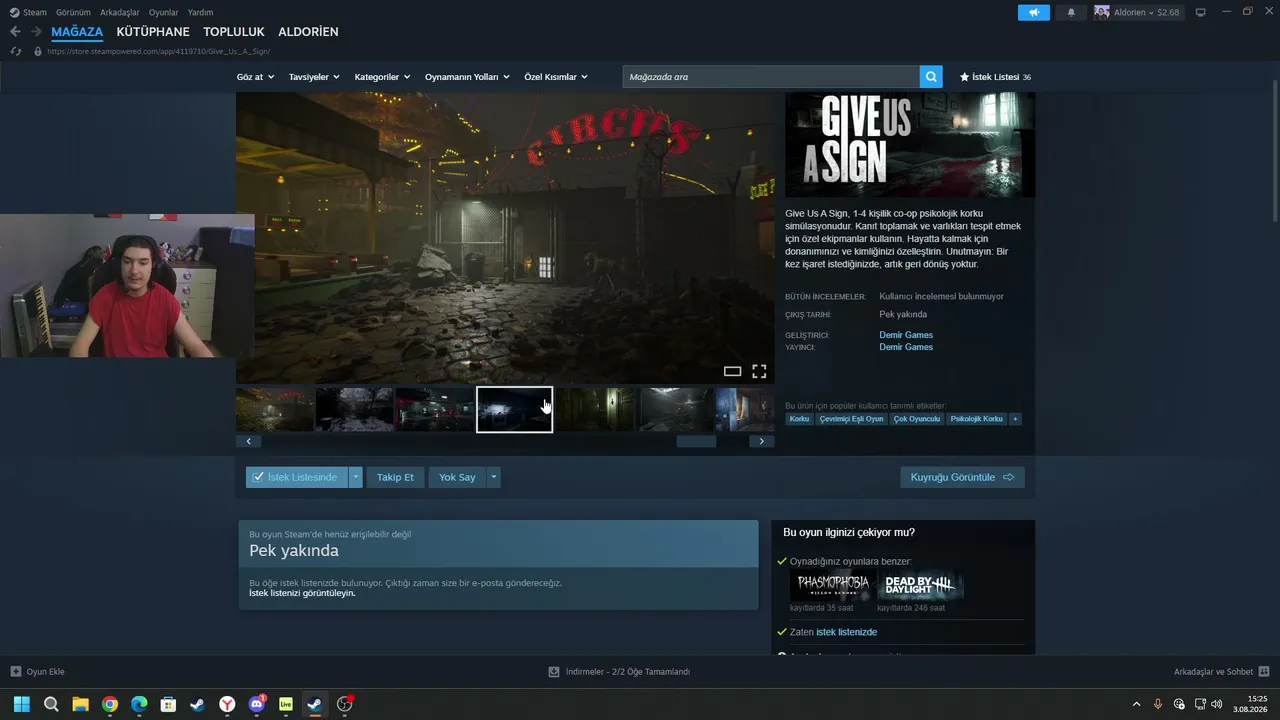Viewport: 1280px width, 720px height.
Task: Select the red CIRCUS sign screenshot thumbnail
Action: coord(275,409)
